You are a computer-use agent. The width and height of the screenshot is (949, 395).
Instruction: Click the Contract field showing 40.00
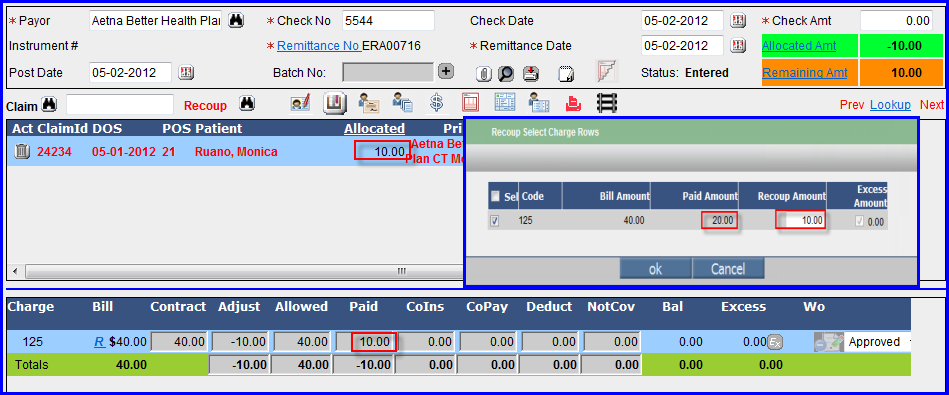179,342
